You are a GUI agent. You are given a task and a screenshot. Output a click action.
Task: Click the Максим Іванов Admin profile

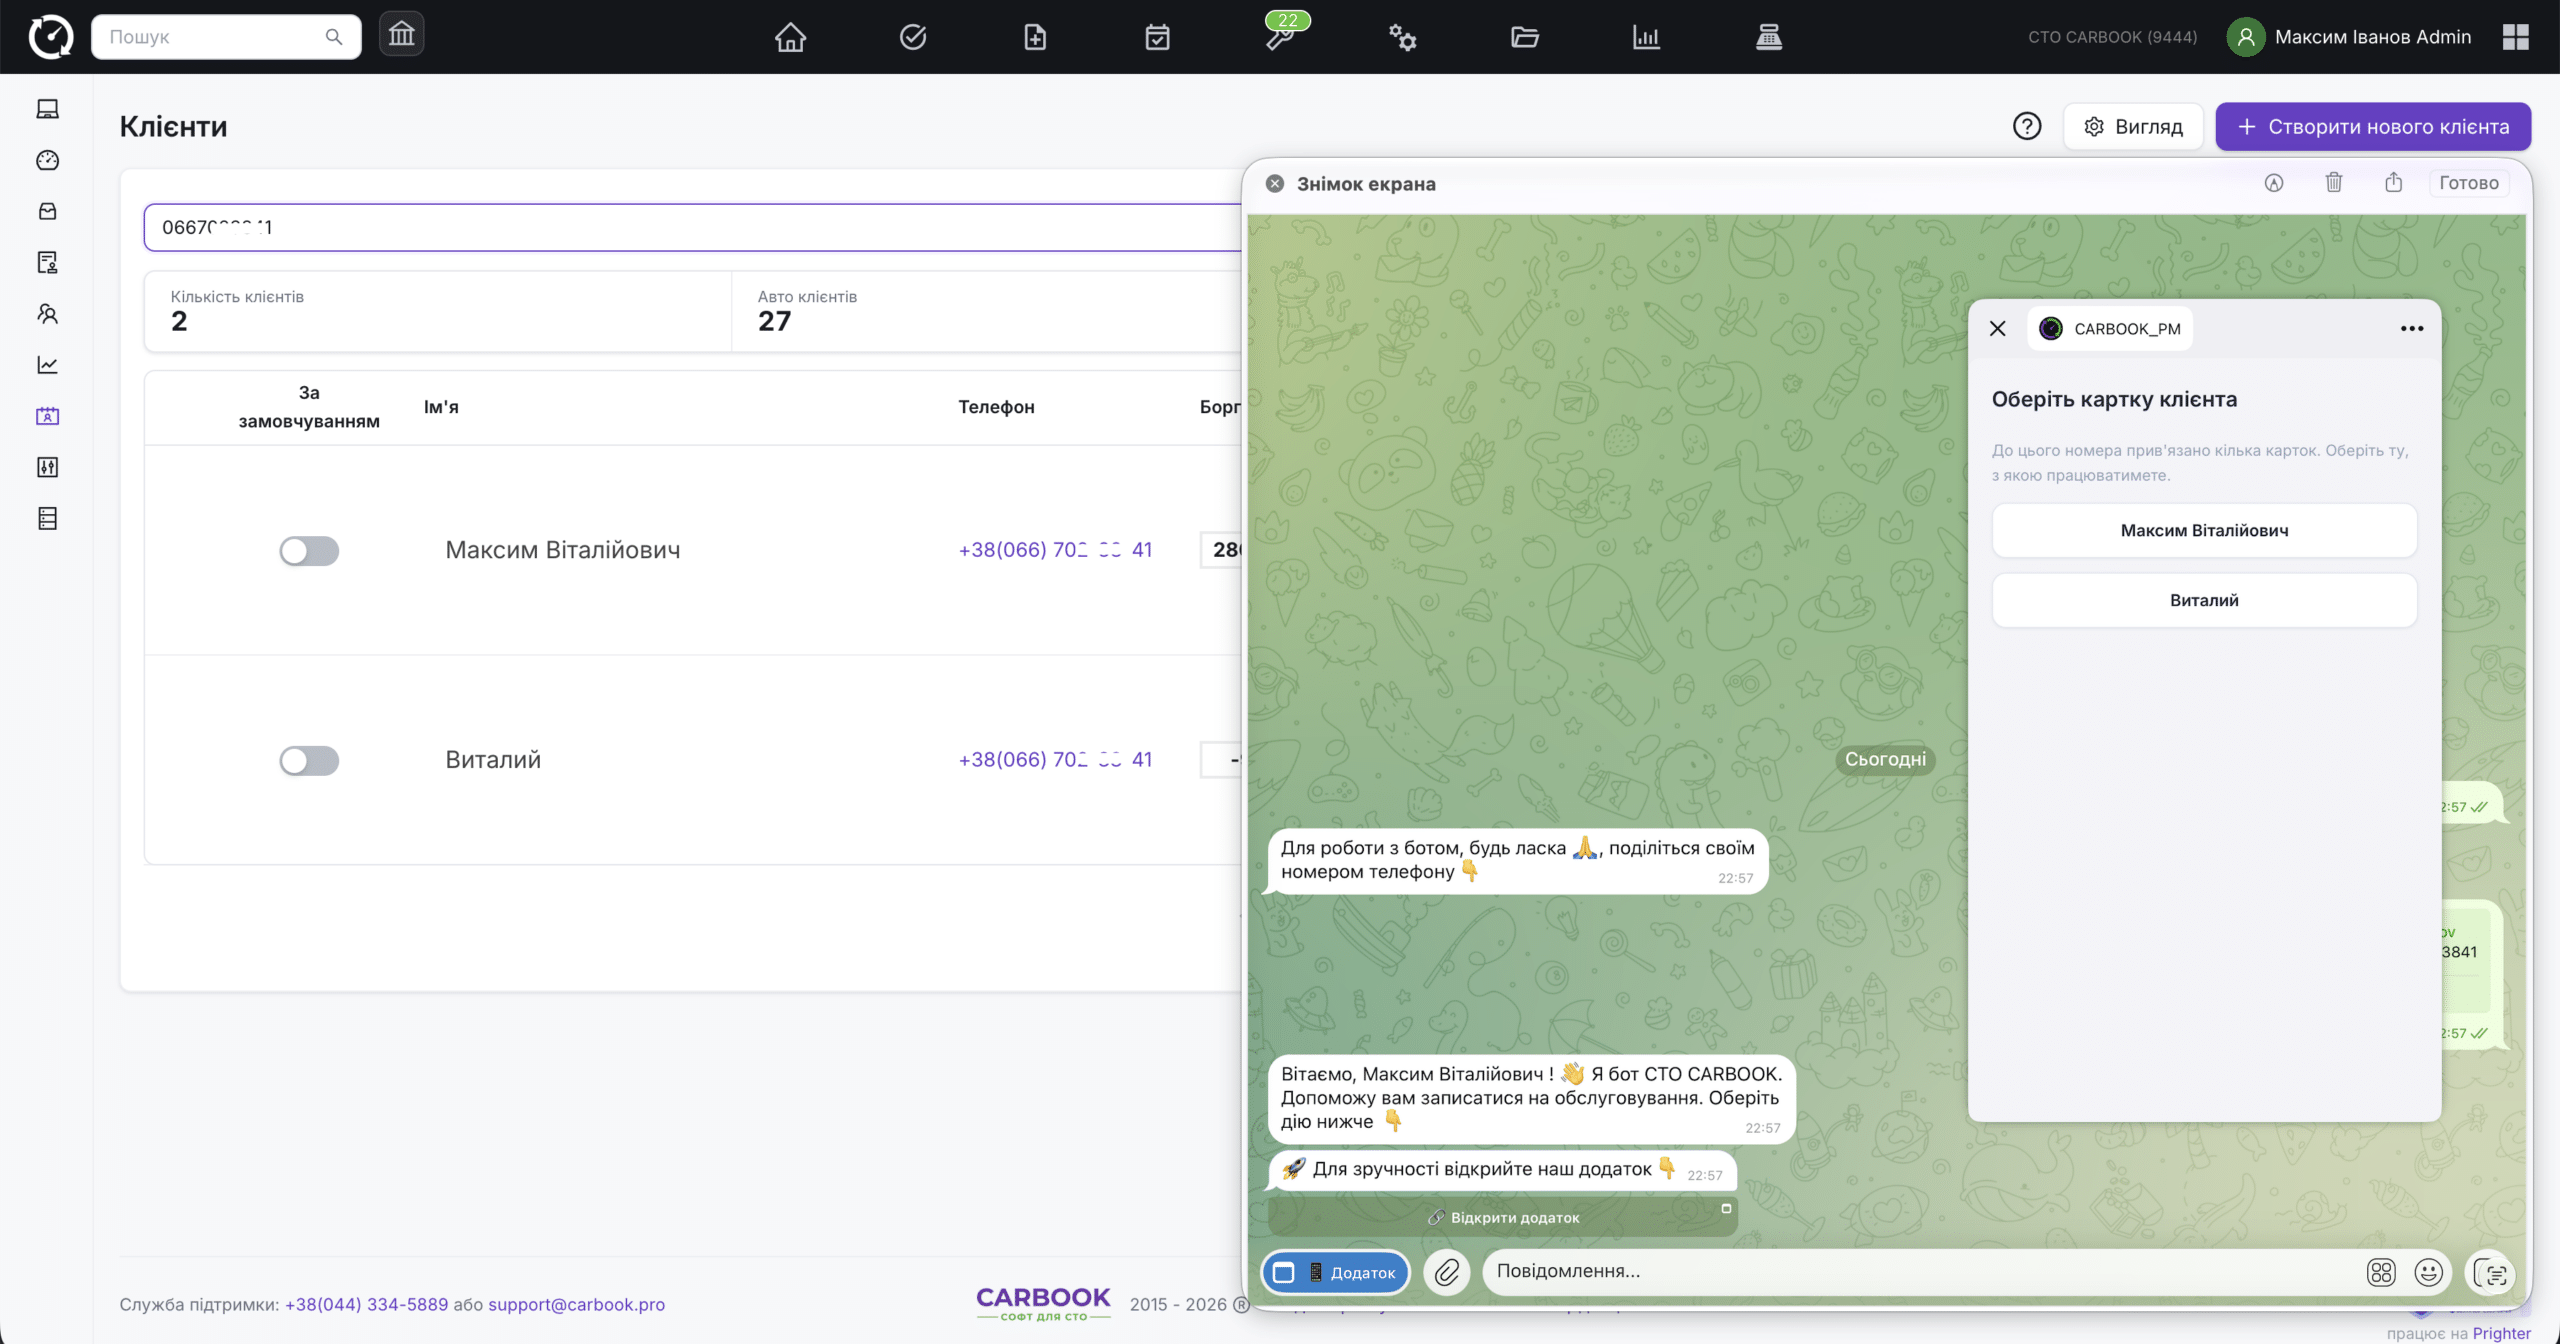click(2349, 37)
